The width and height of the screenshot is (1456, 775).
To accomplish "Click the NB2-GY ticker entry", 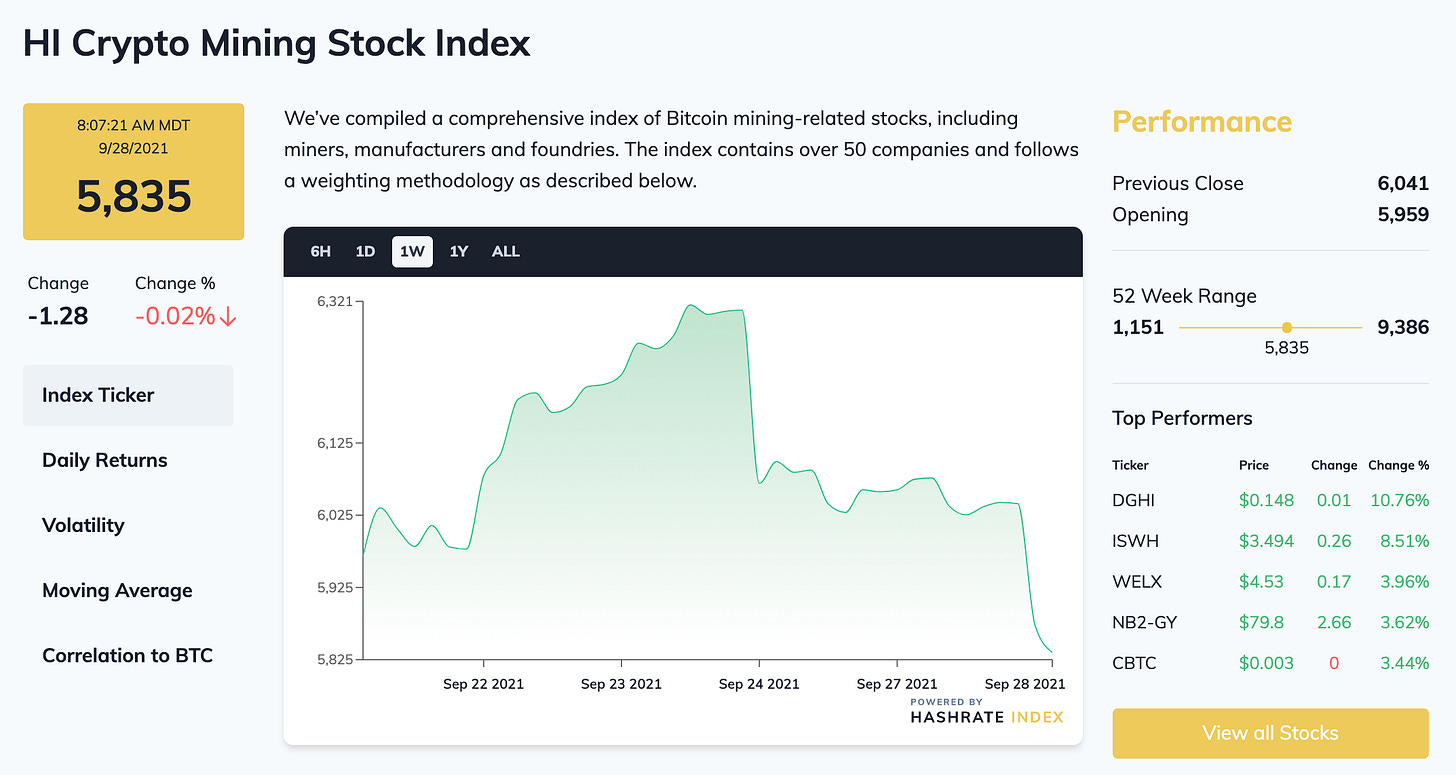I will (x=1144, y=622).
